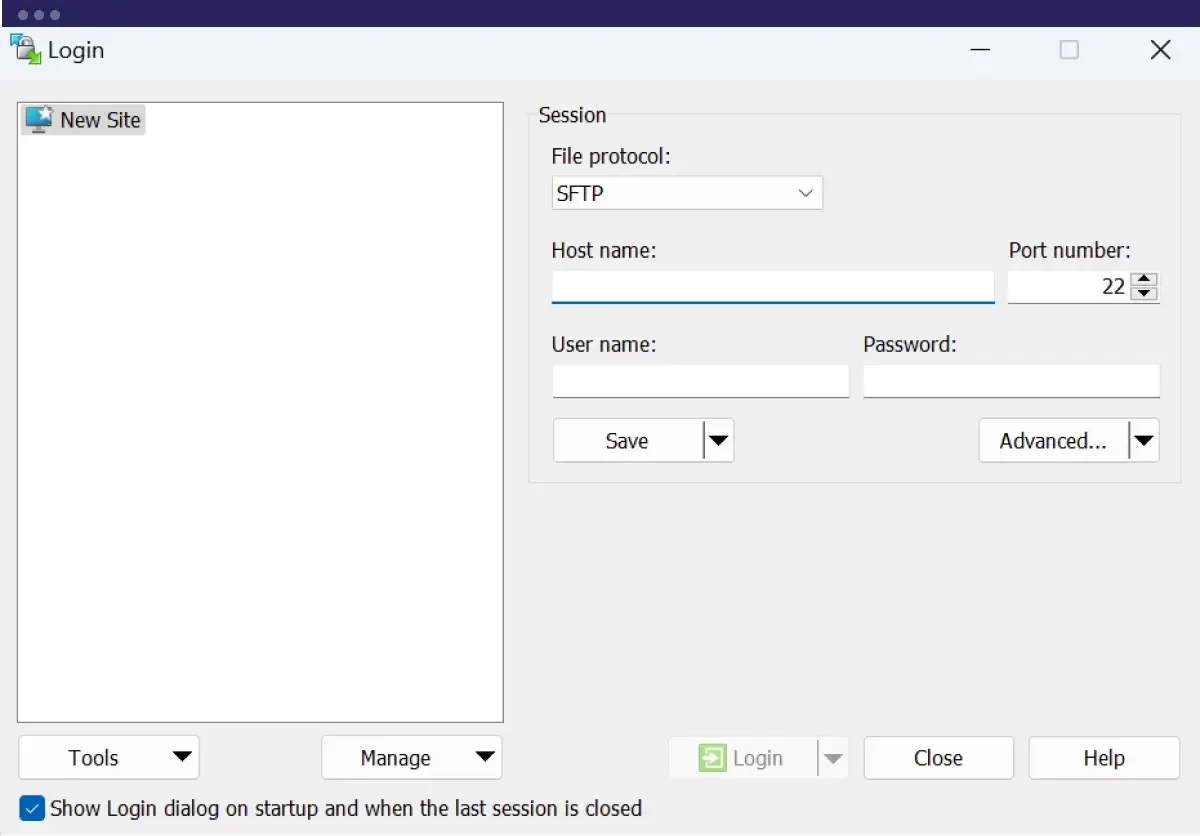Open Advanced settings
Screen dimensions: 1200x836
(1053, 441)
